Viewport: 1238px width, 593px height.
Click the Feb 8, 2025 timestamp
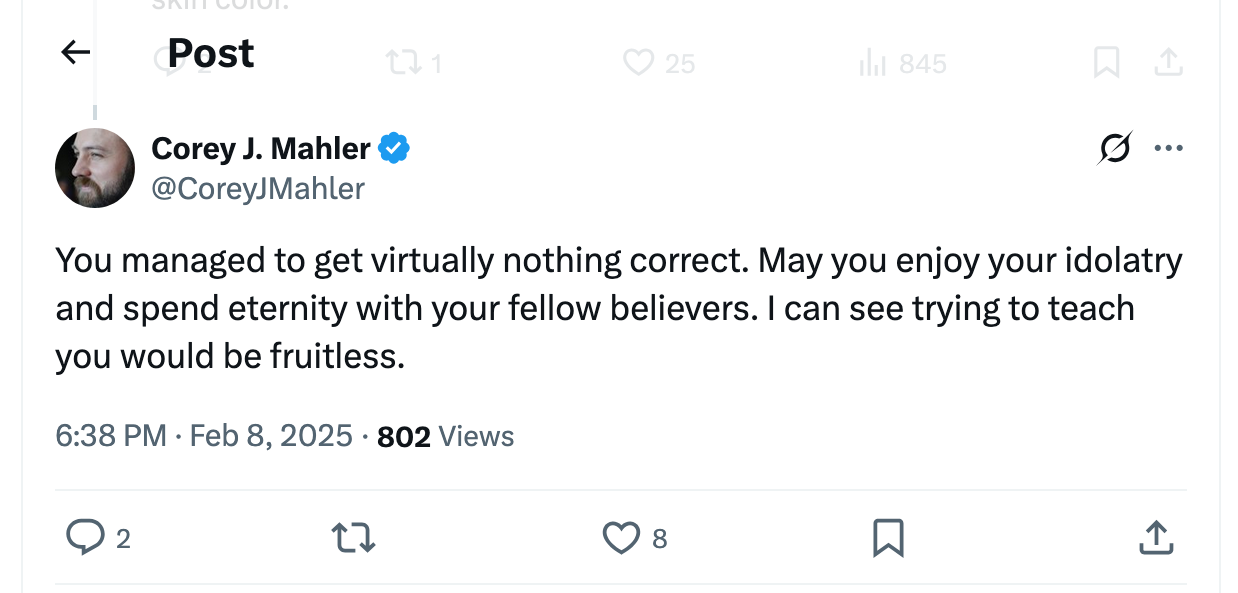point(270,435)
